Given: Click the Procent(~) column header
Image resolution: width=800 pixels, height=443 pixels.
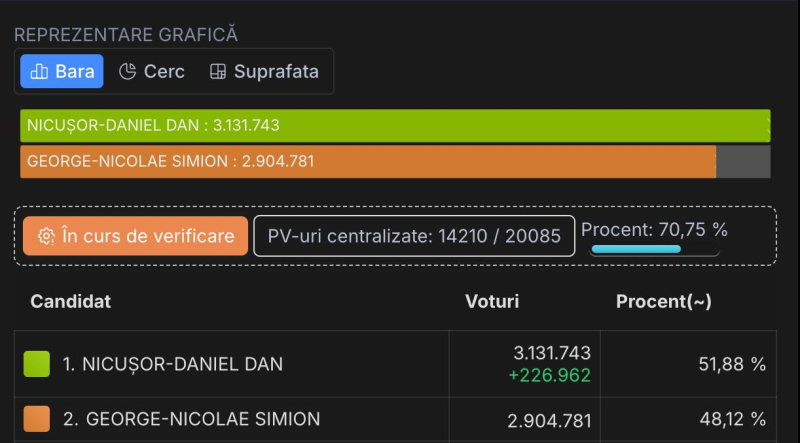Looking at the screenshot, I should (x=663, y=302).
